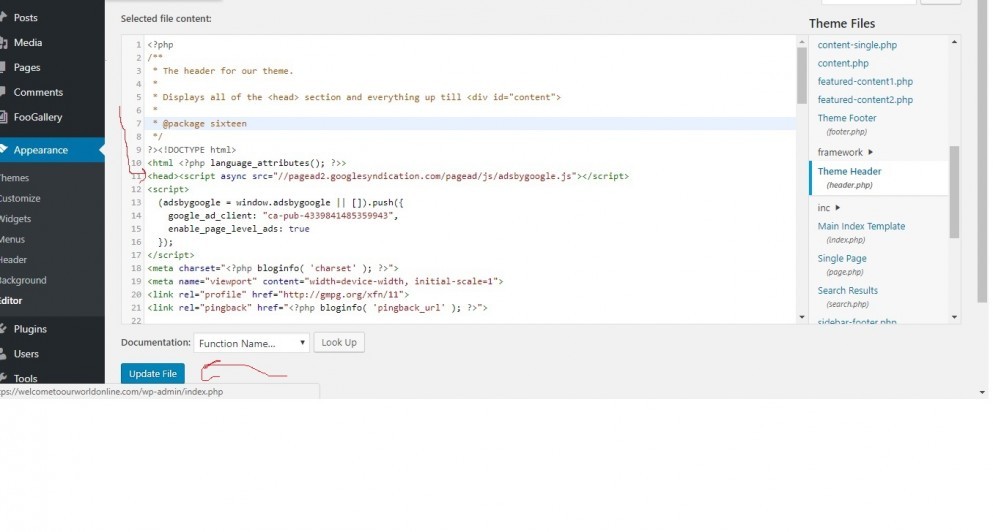Click the code editor vertical scrollbar thumb
Screen dimensions: 993x532
click(x=802, y=76)
